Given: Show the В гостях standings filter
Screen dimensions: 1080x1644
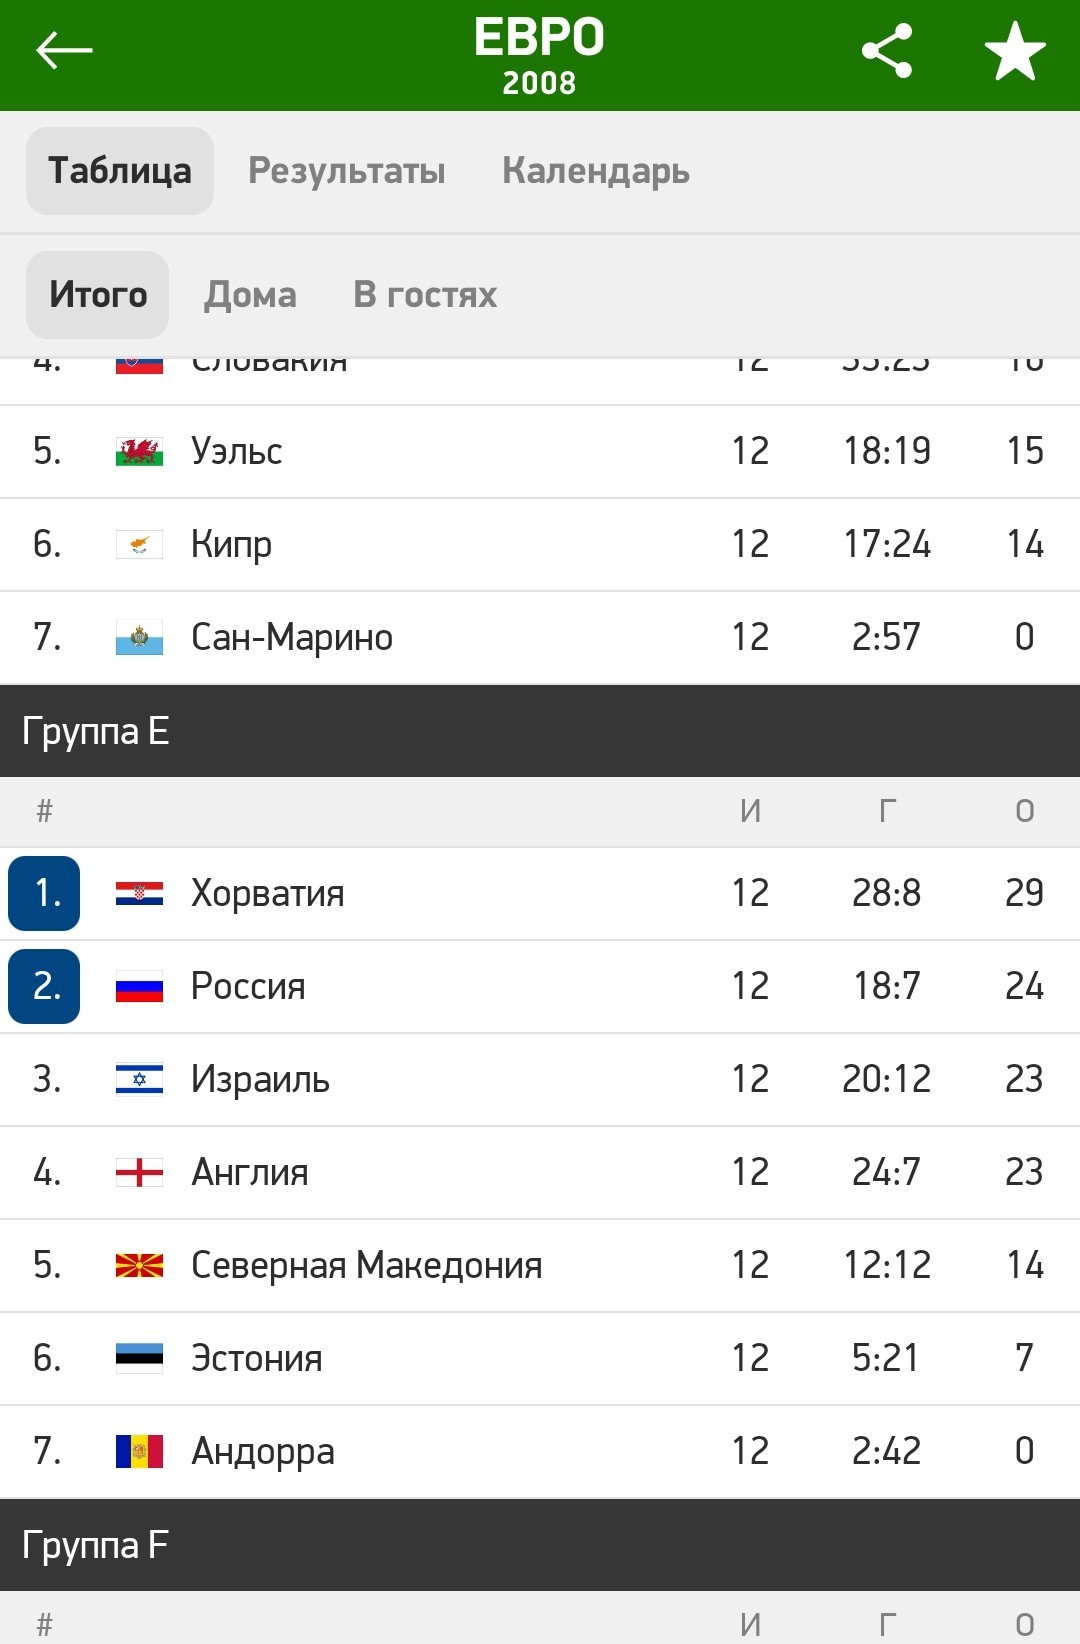Looking at the screenshot, I should [x=425, y=295].
